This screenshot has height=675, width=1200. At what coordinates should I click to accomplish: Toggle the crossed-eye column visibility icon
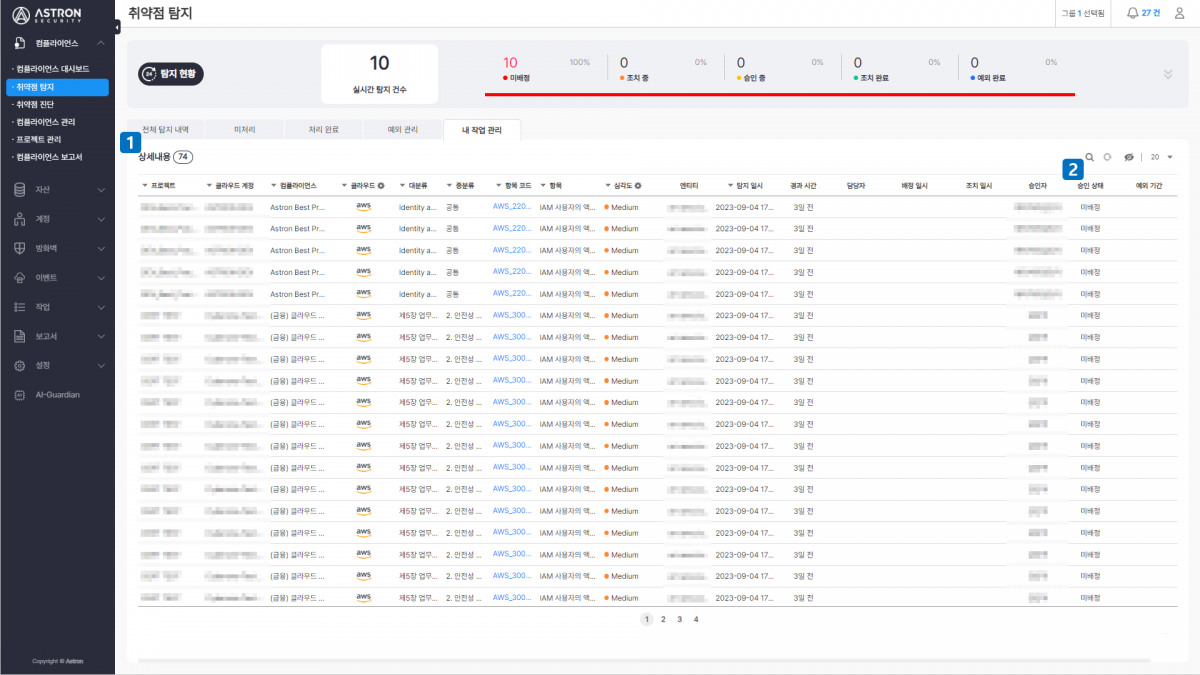(x=1128, y=157)
